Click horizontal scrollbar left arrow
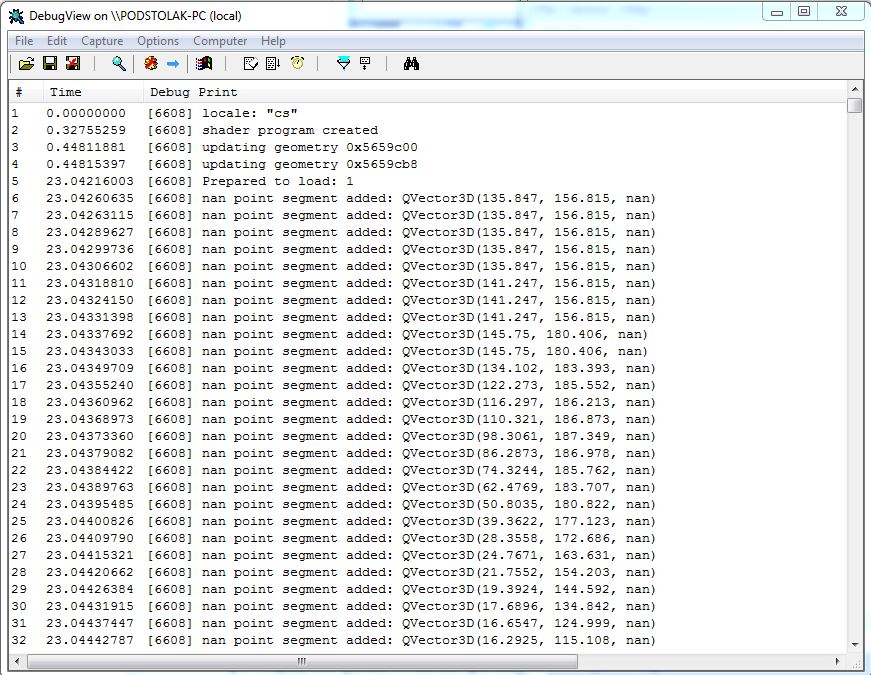 17,661
